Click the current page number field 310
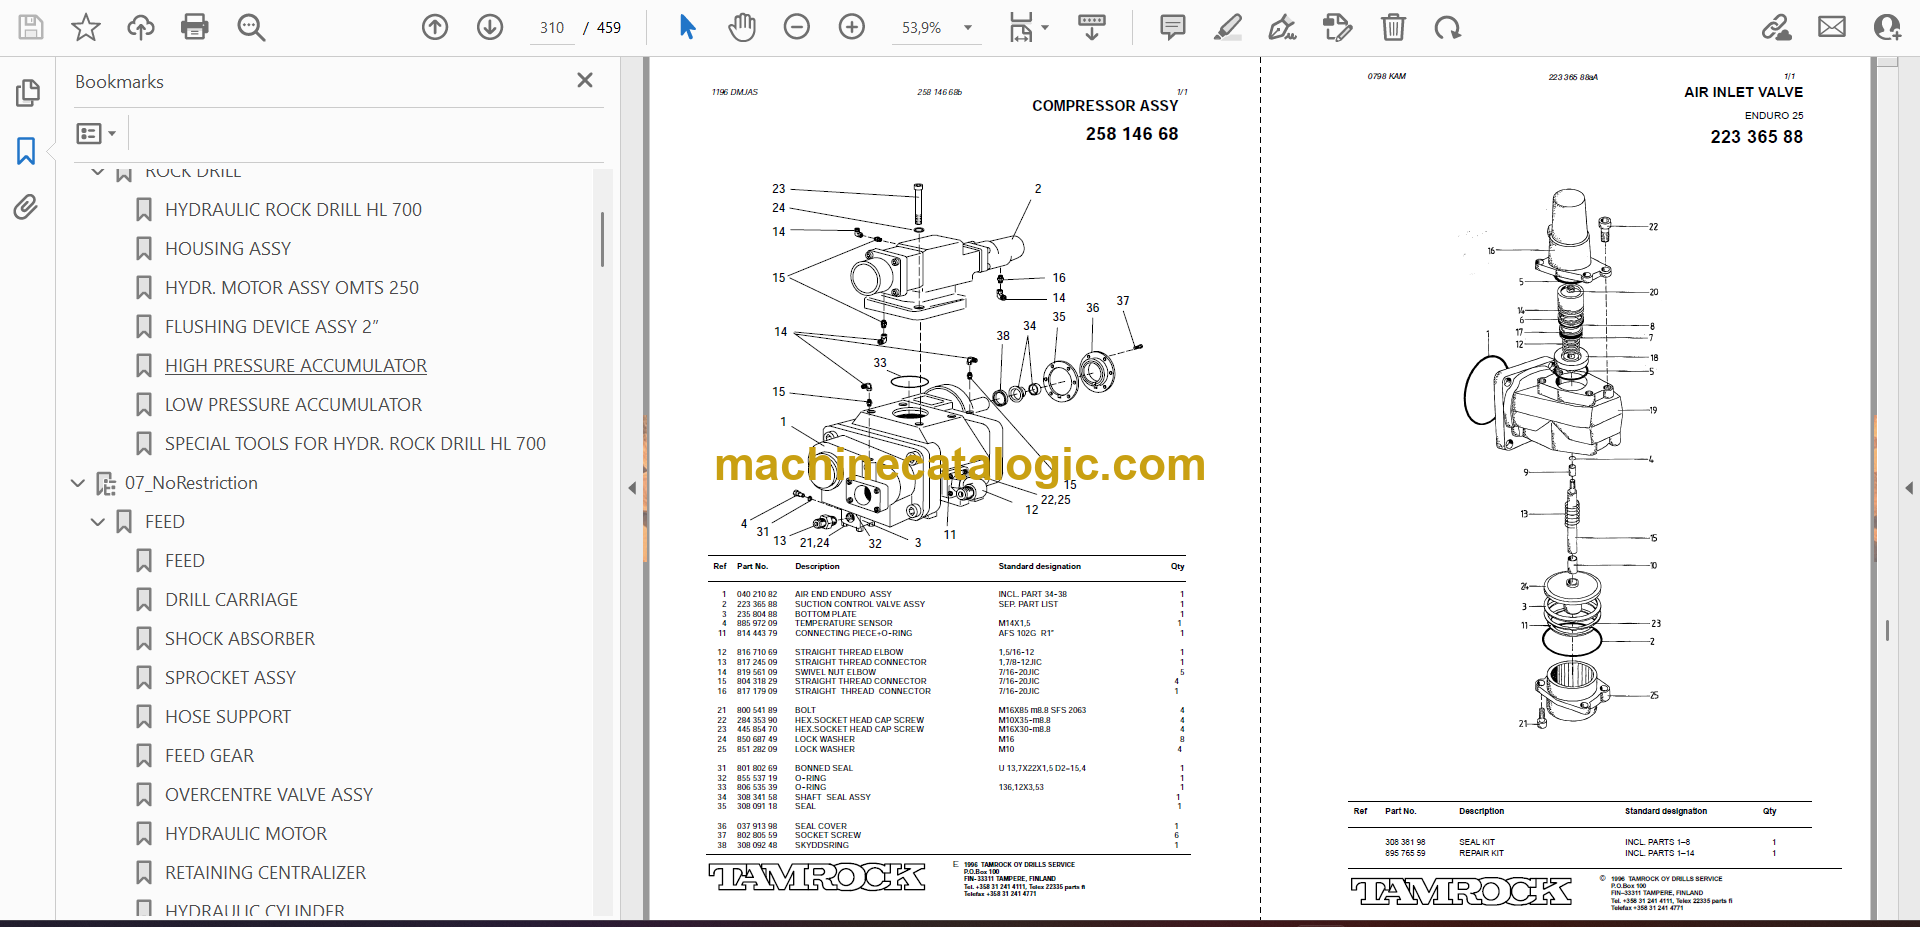Screen dimensions: 1920x927 [x=551, y=28]
